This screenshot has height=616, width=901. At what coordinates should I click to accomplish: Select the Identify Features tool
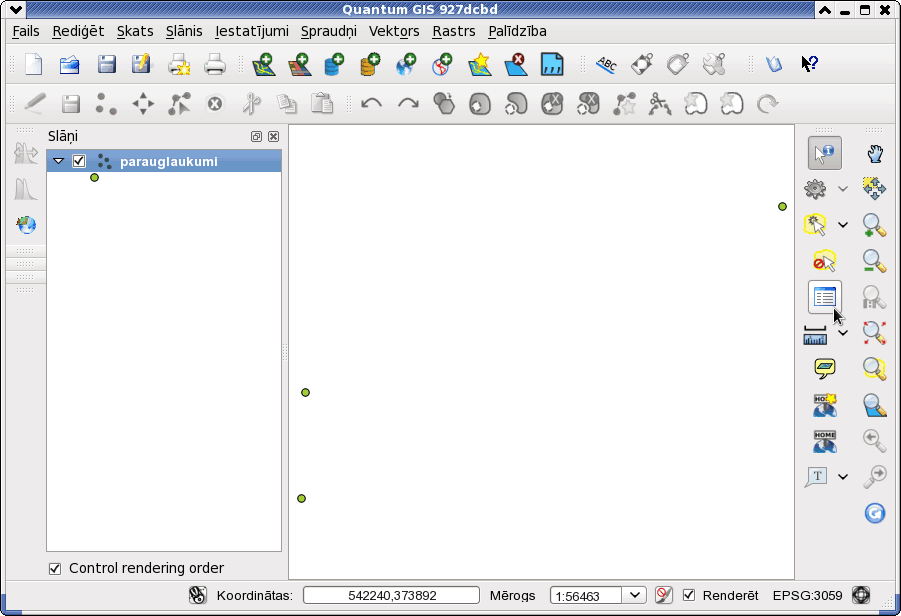(825, 153)
